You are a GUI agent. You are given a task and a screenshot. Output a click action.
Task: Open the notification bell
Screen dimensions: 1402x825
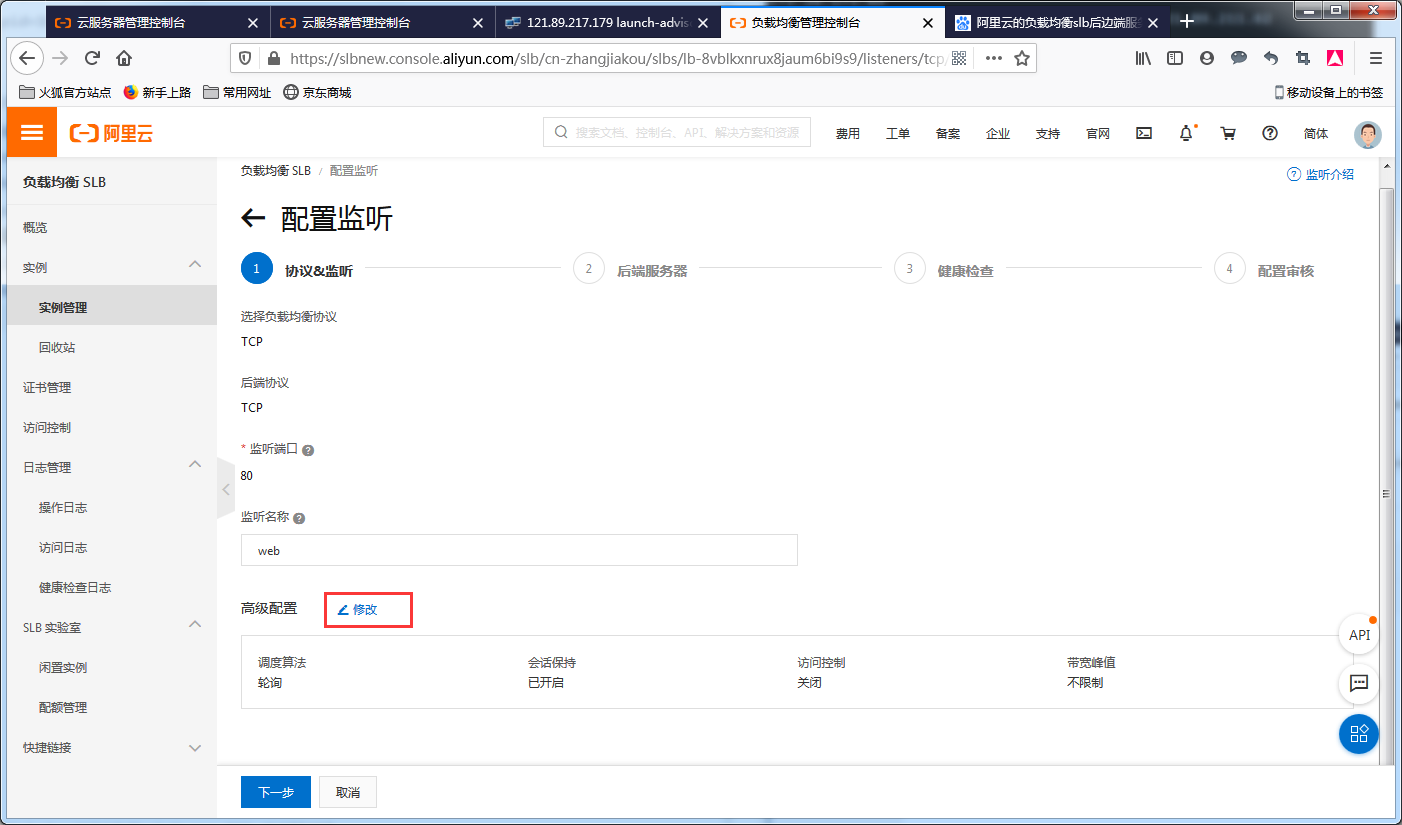coord(1186,132)
